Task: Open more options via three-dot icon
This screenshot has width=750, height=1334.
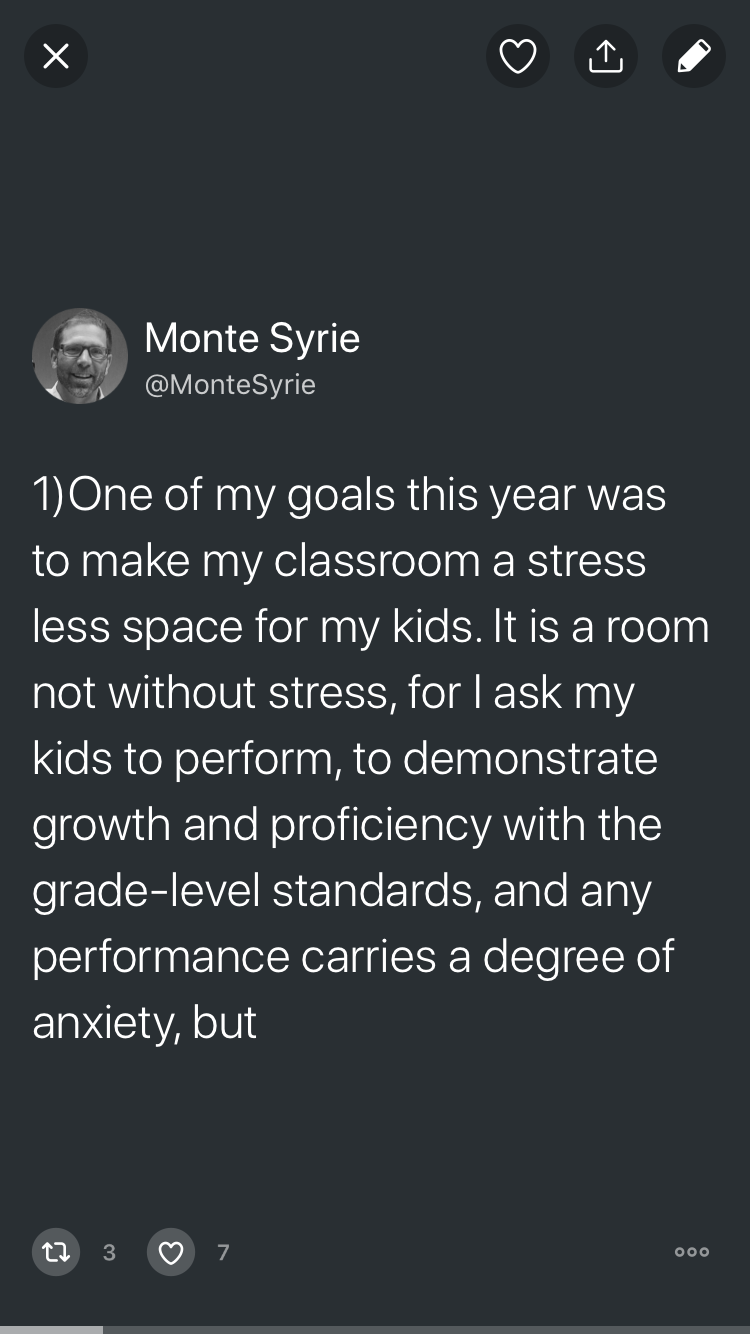Action: 691,1251
